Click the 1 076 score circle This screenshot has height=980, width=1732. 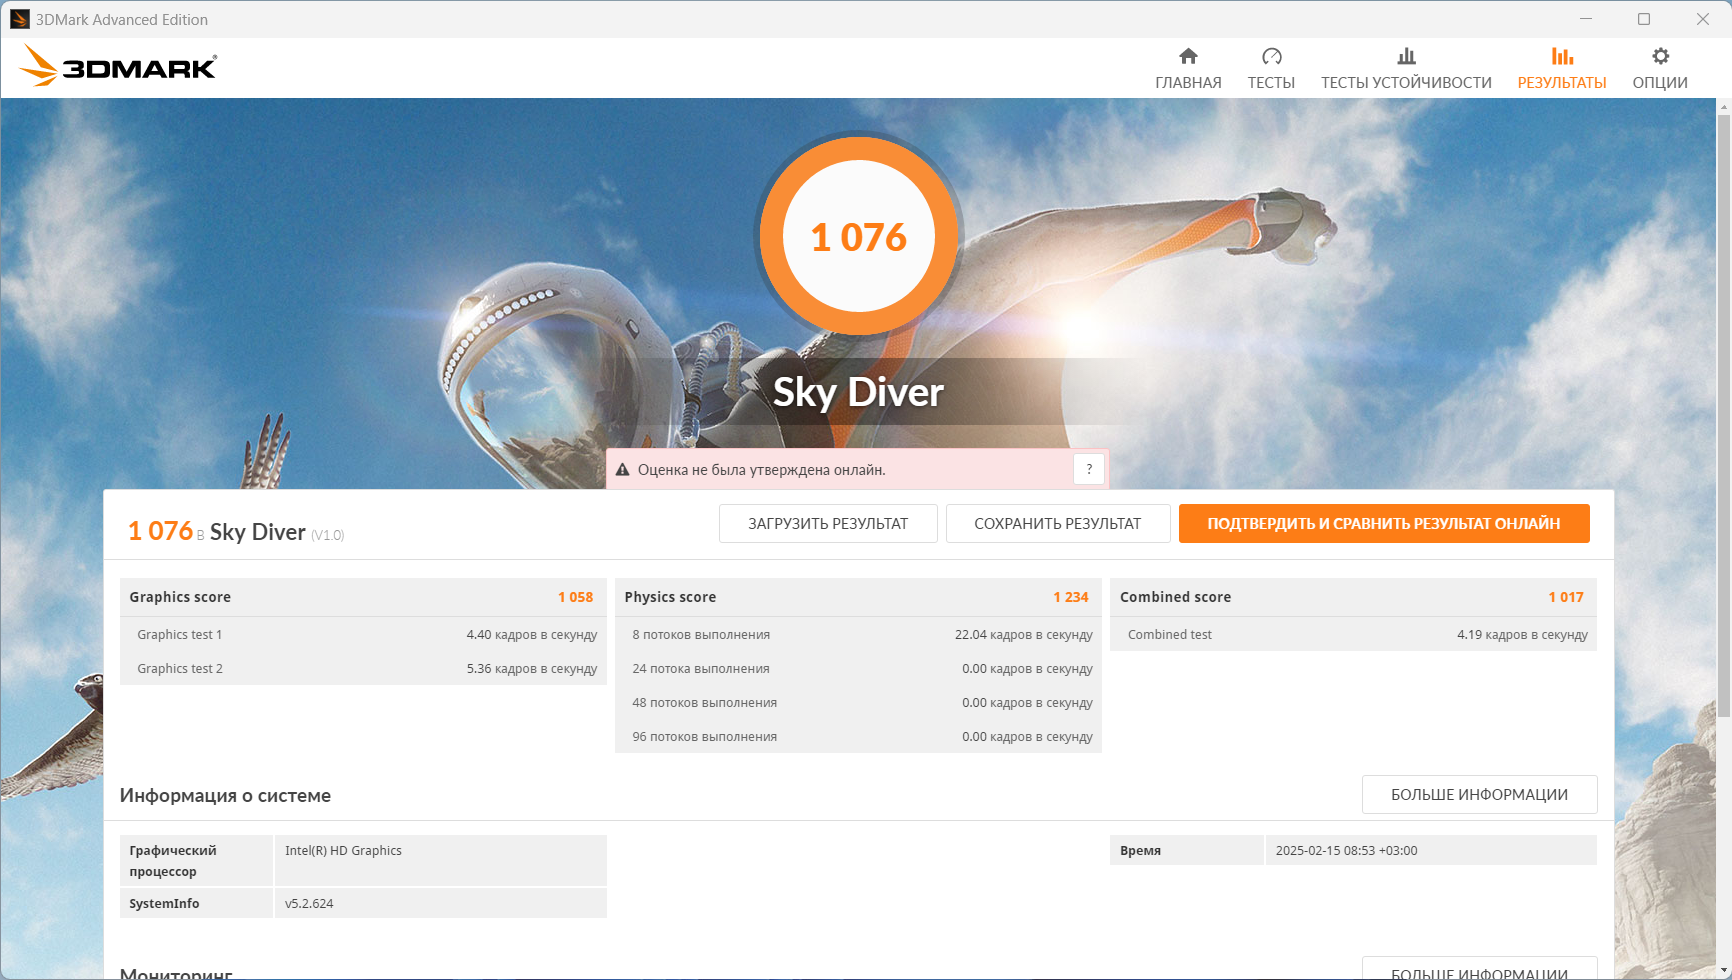click(859, 237)
